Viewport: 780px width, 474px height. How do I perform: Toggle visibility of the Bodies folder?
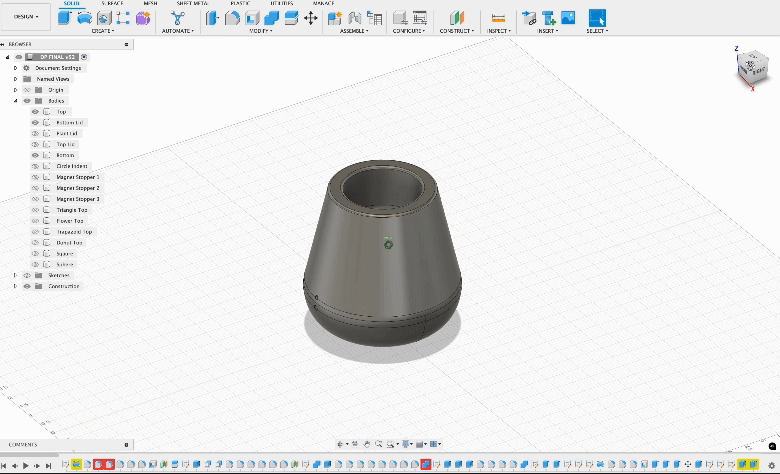coord(27,100)
